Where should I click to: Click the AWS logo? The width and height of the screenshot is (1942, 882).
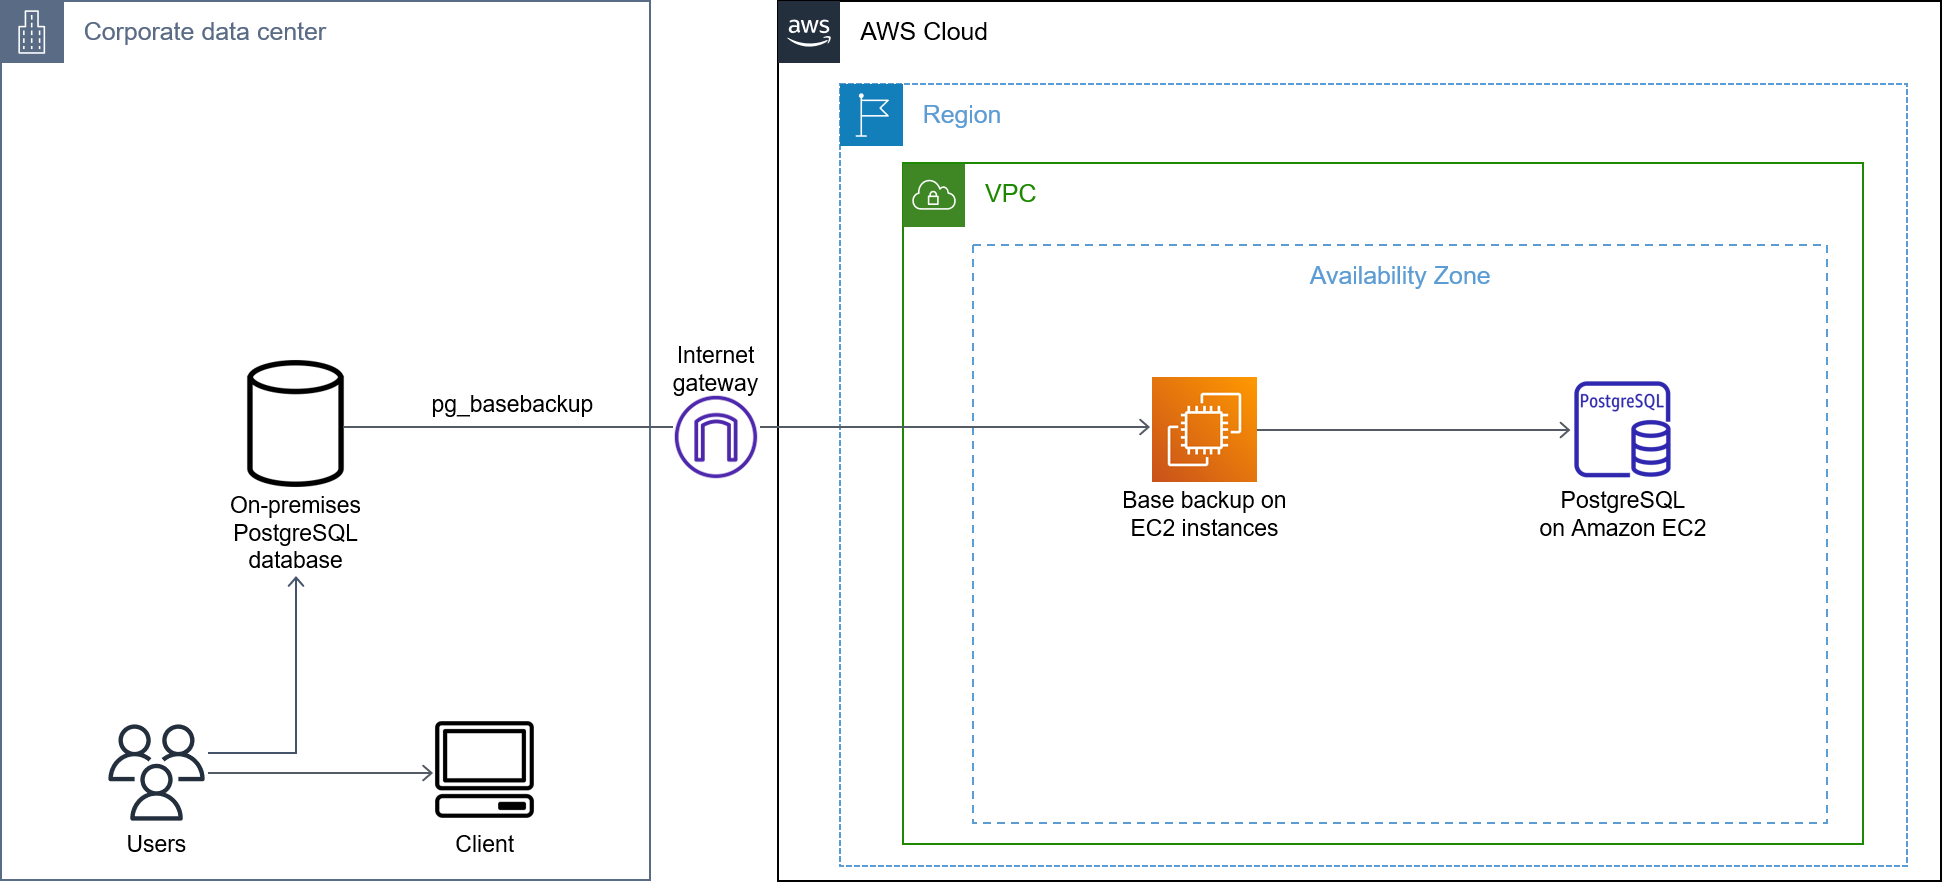(x=808, y=32)
